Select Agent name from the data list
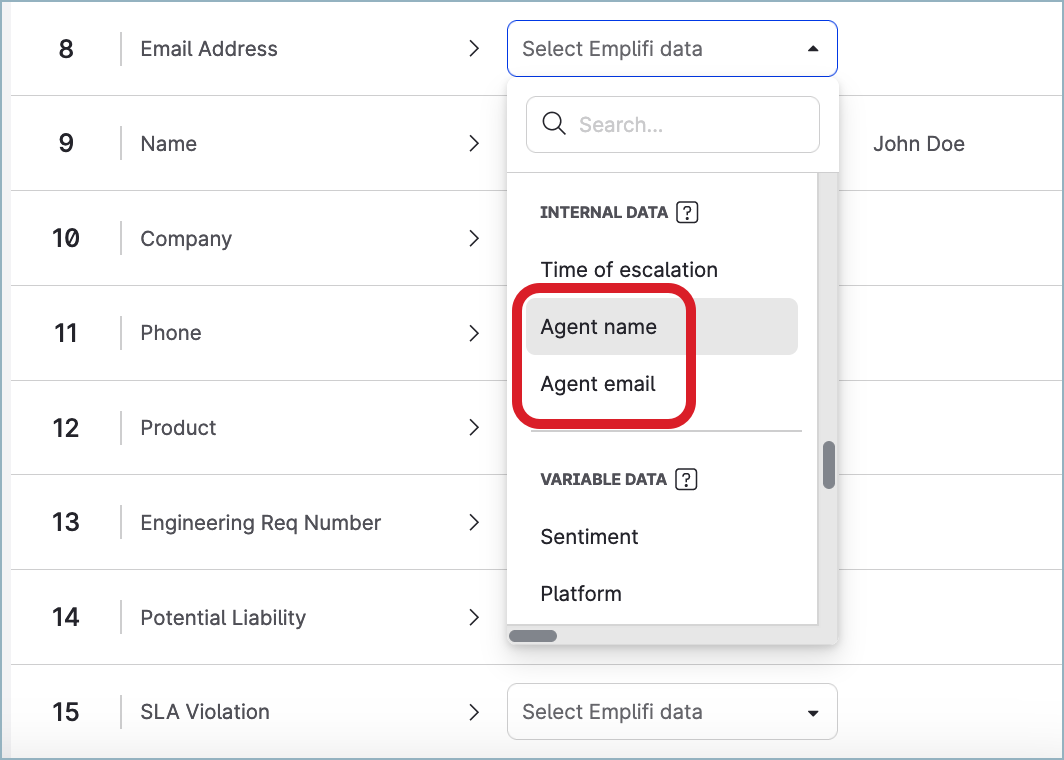Viewport: 1064px width, 760px height. tap(598, 326)
